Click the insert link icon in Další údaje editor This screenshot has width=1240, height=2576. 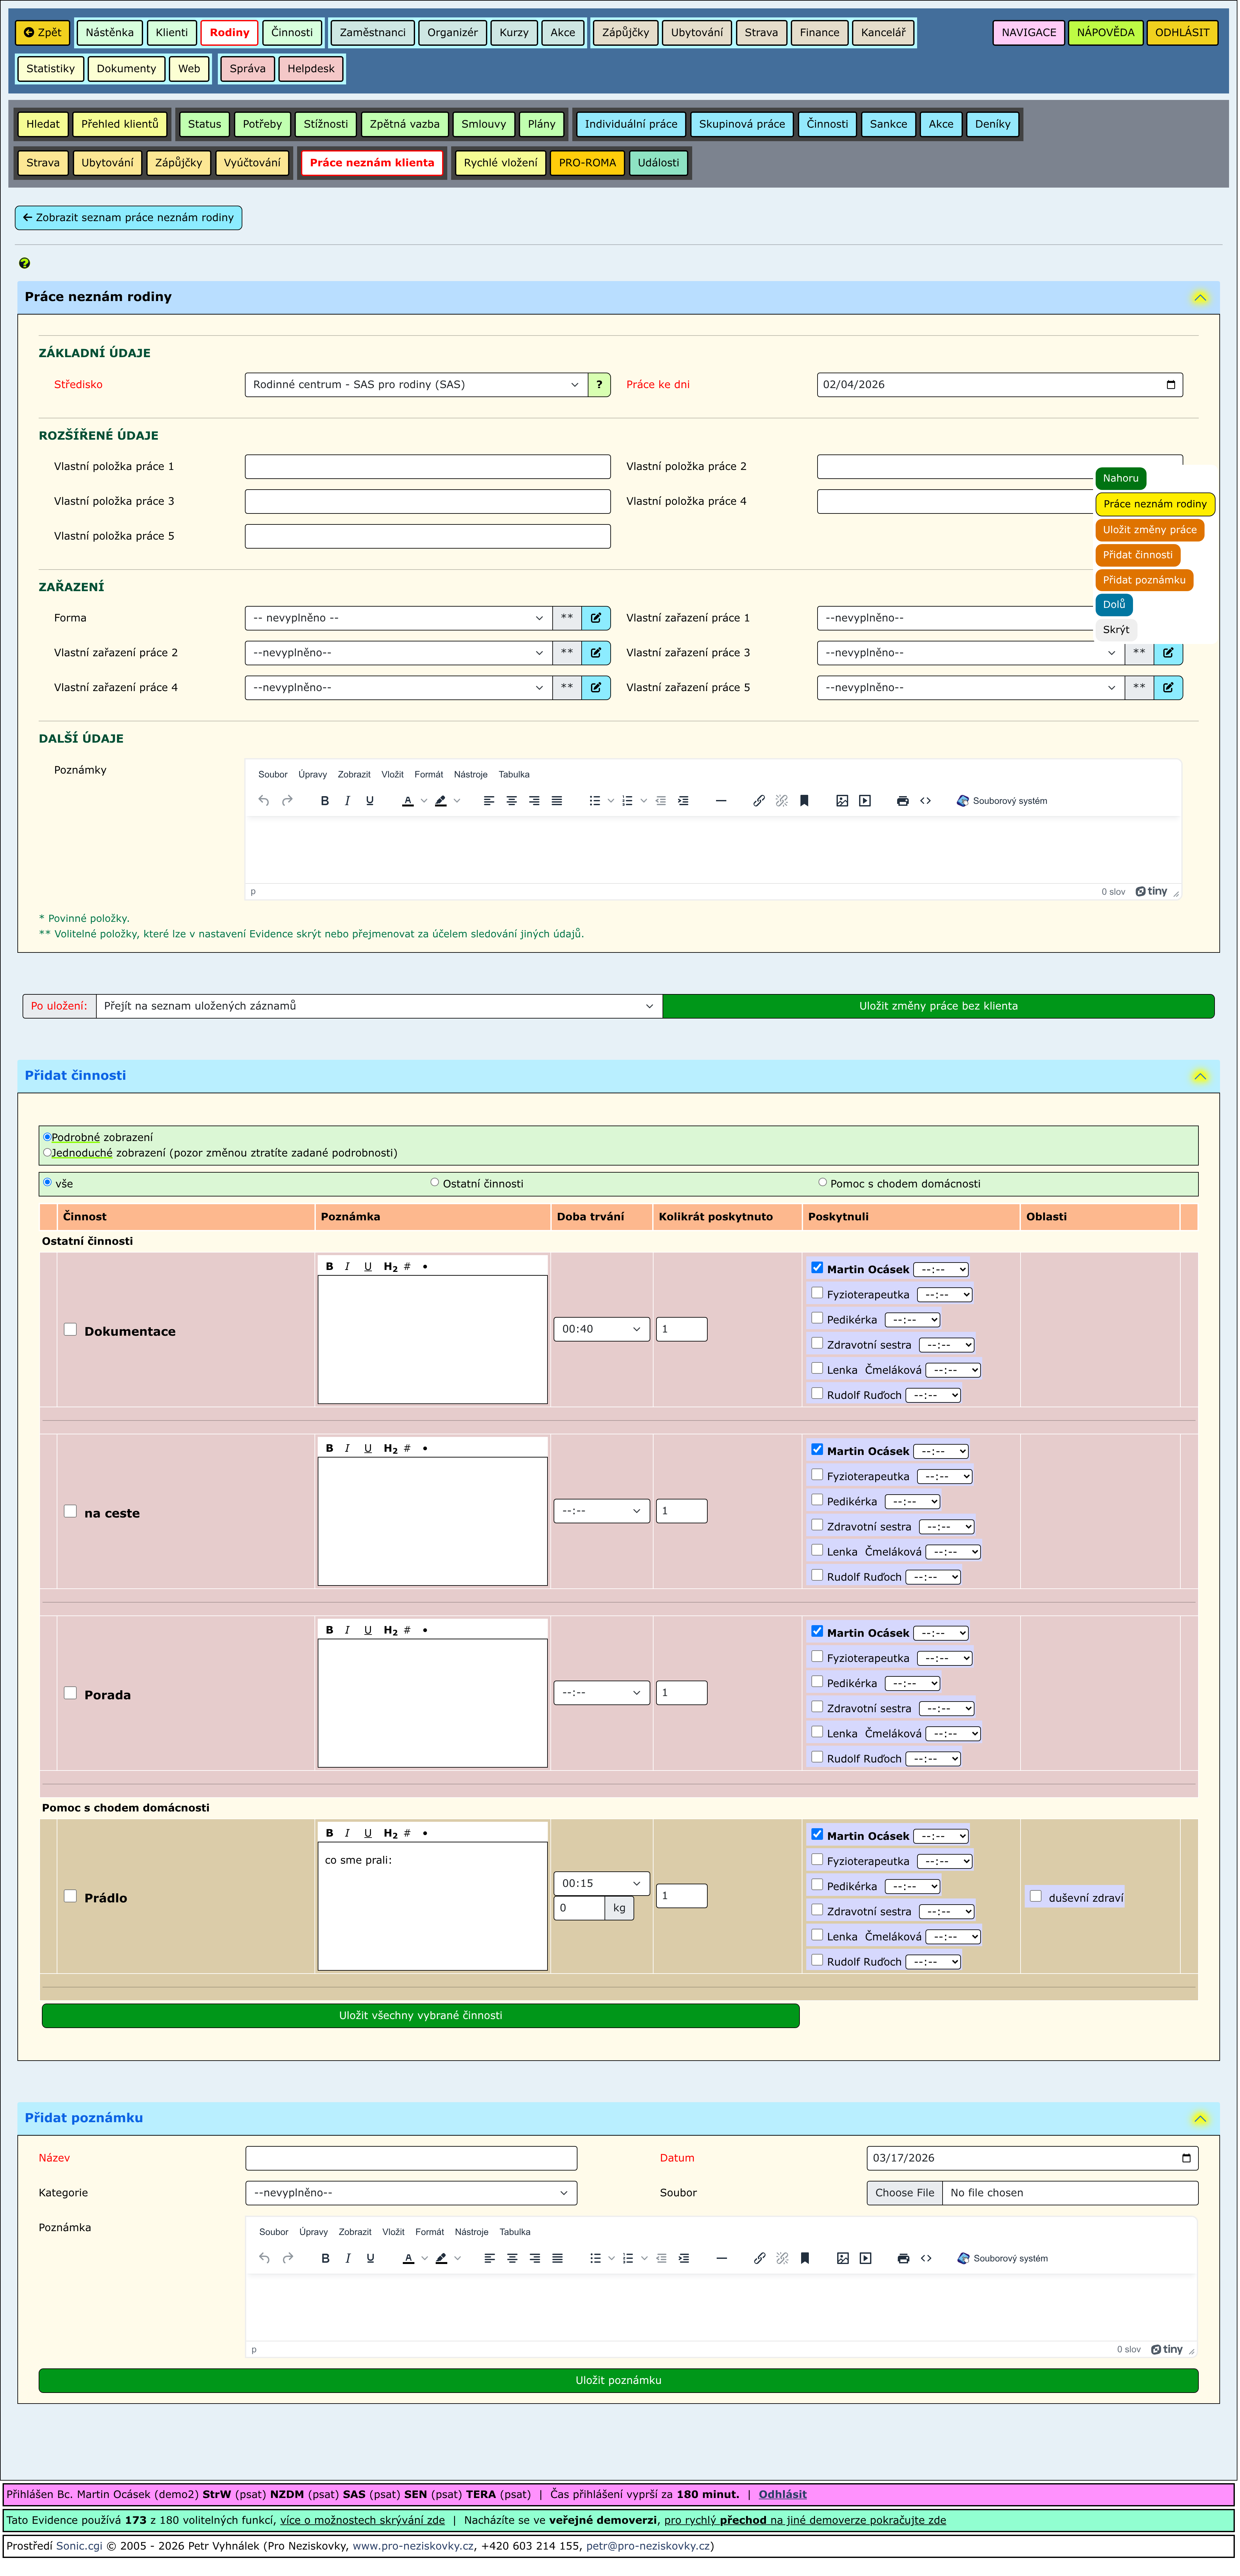(759, 801)
